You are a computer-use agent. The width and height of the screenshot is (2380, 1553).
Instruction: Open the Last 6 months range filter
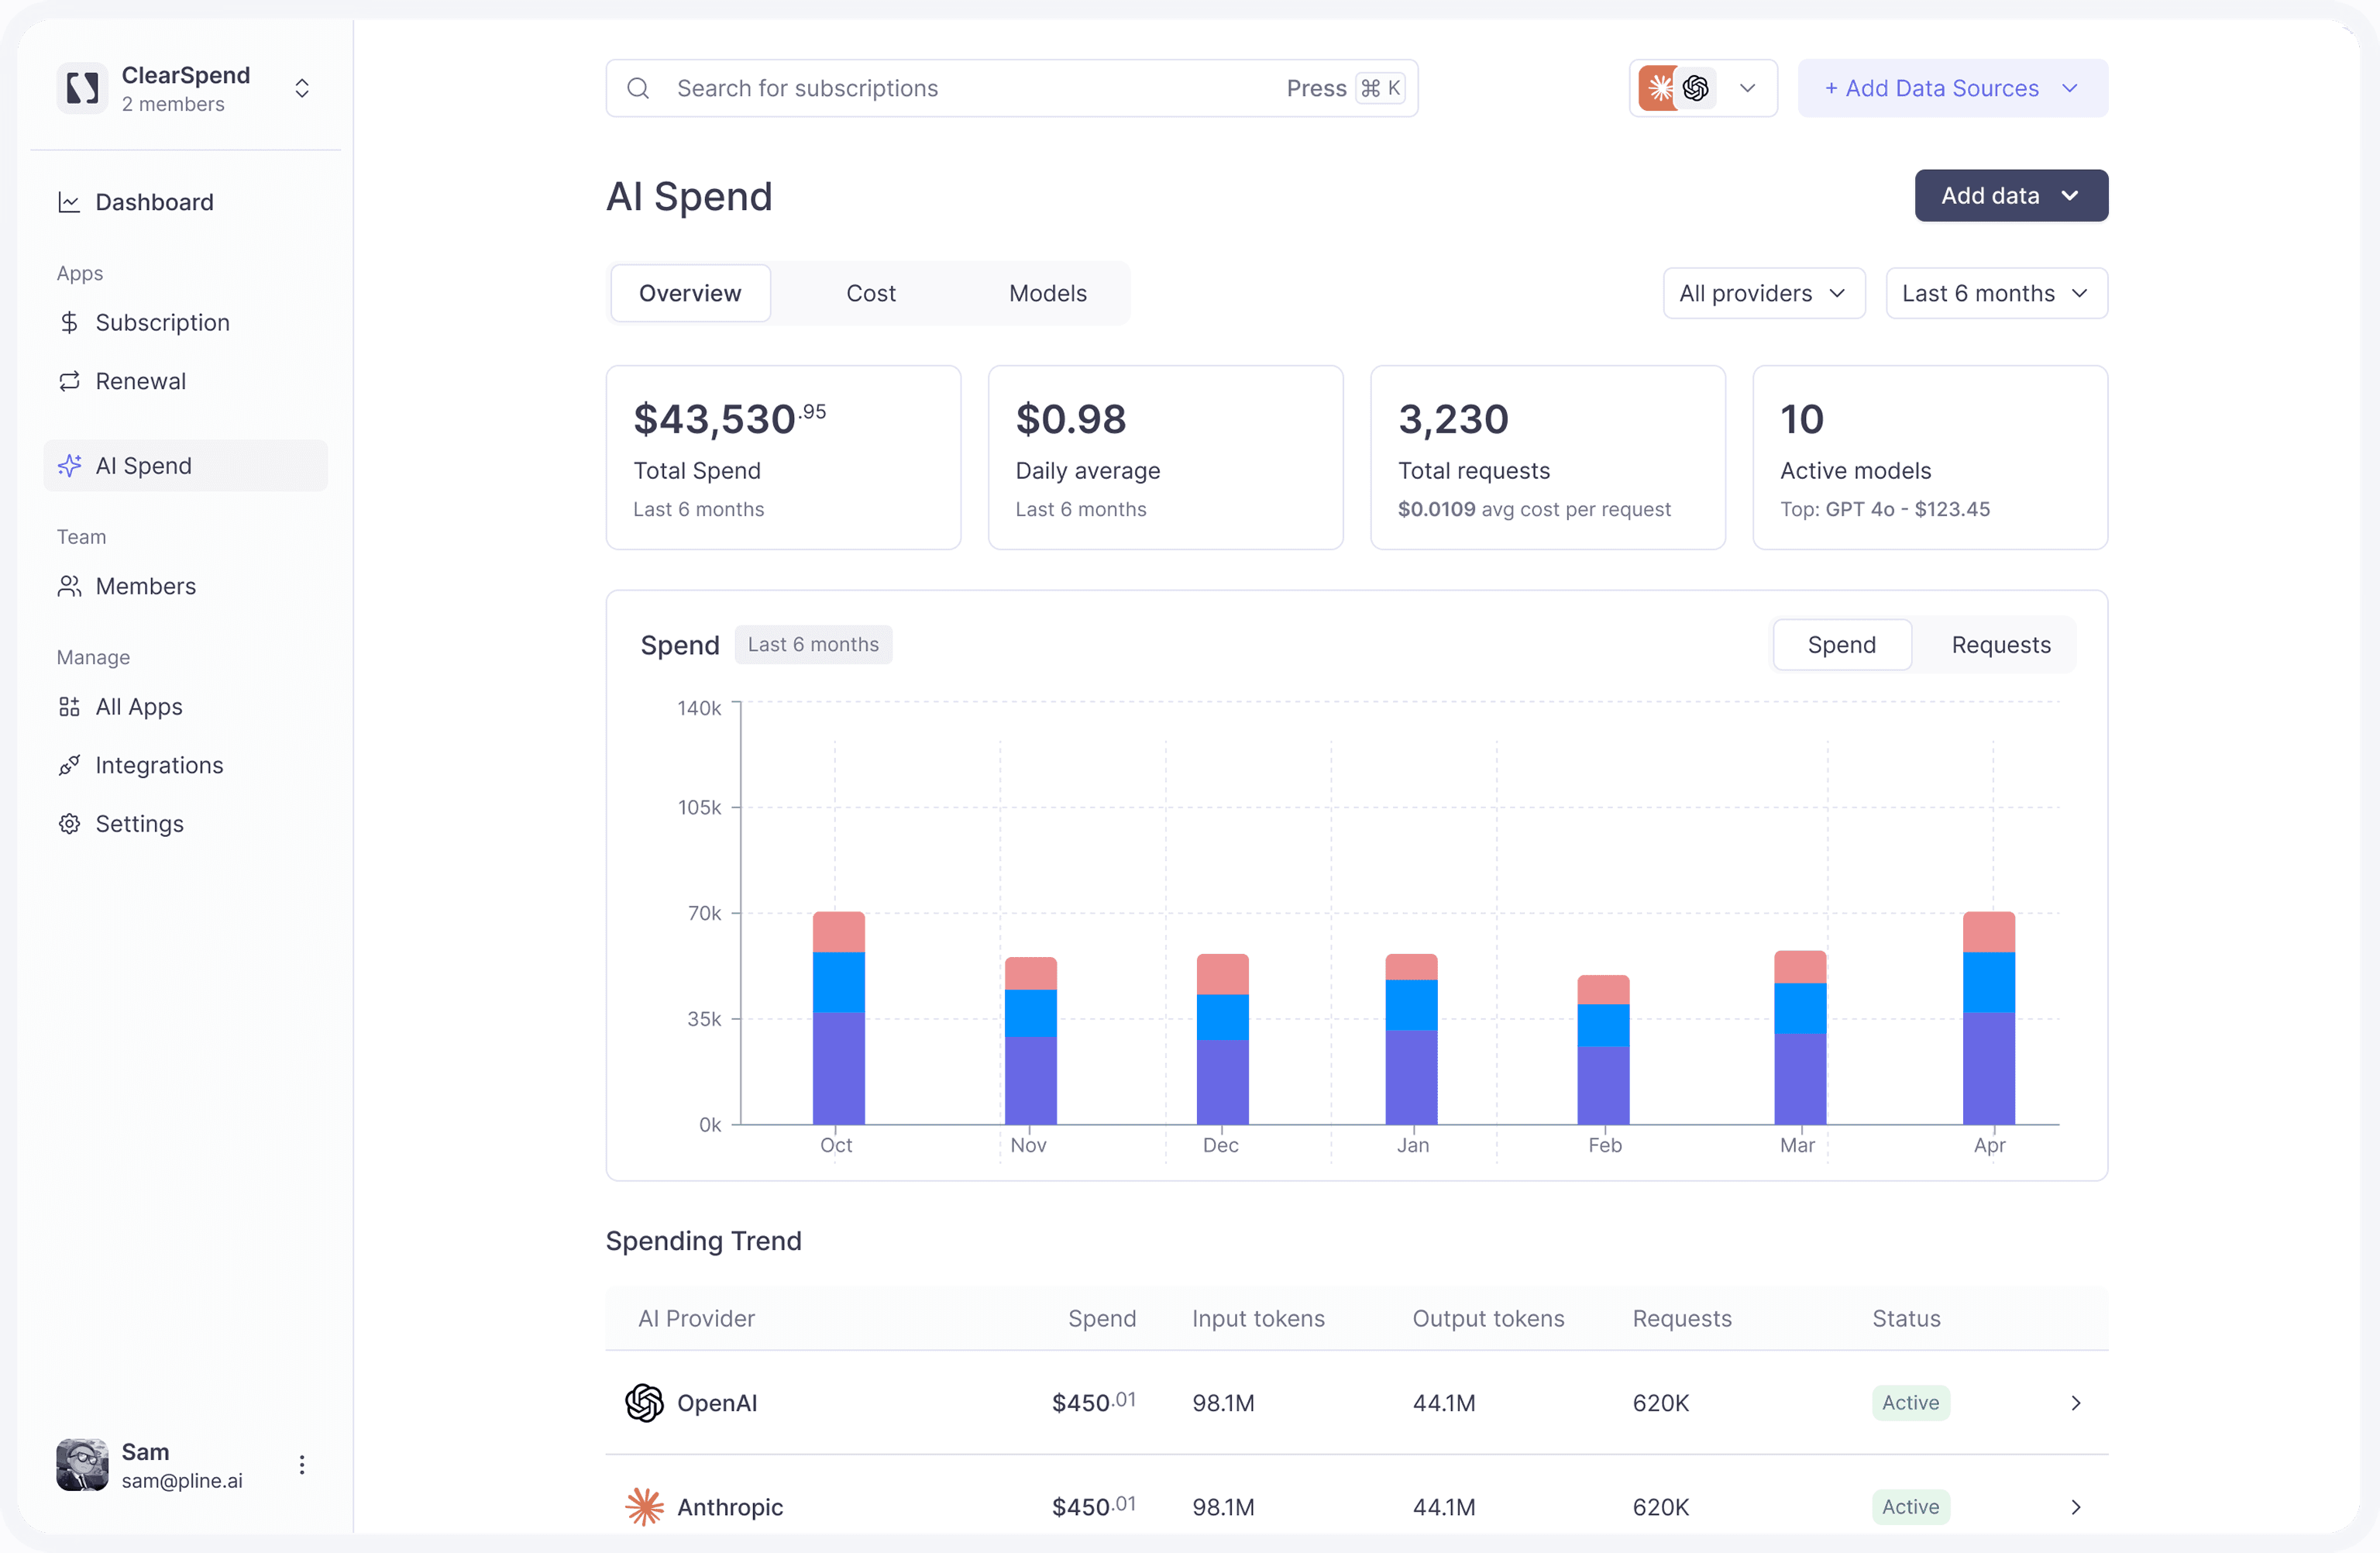(x=1996, y=293)
